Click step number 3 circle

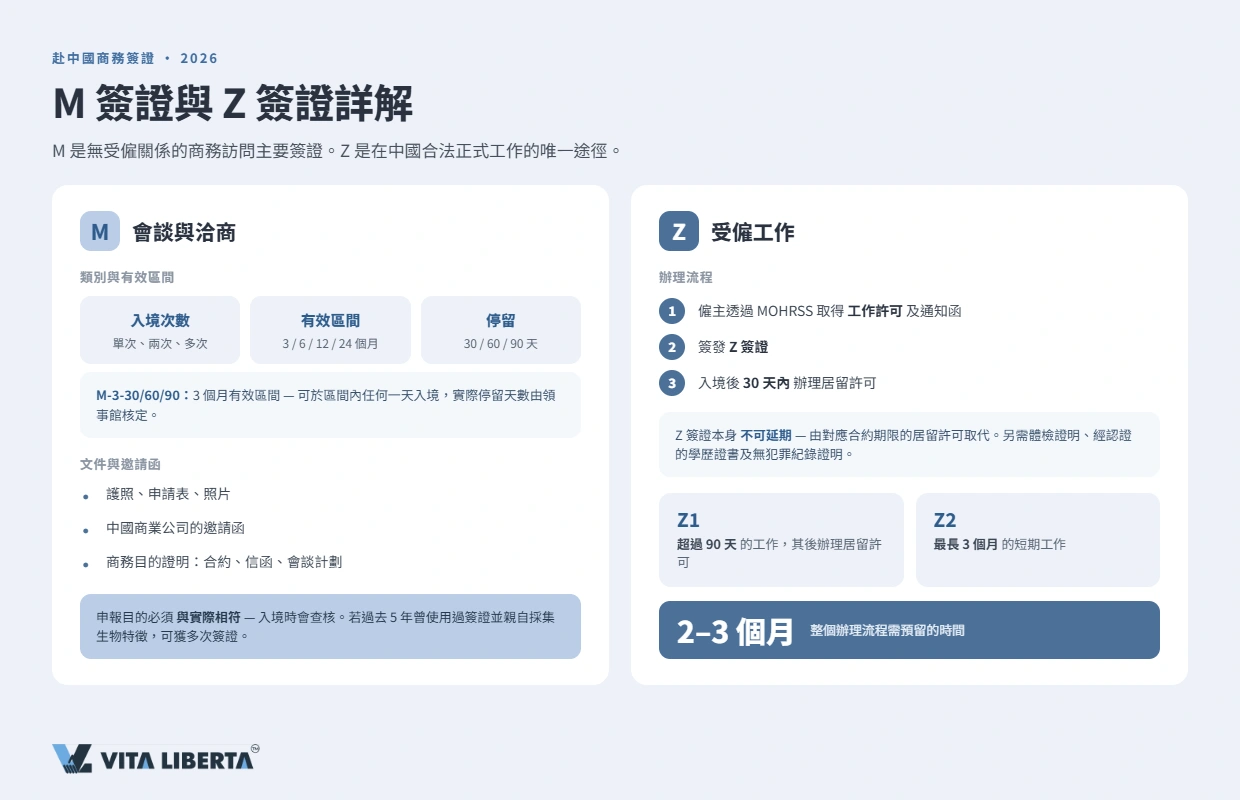672,383
